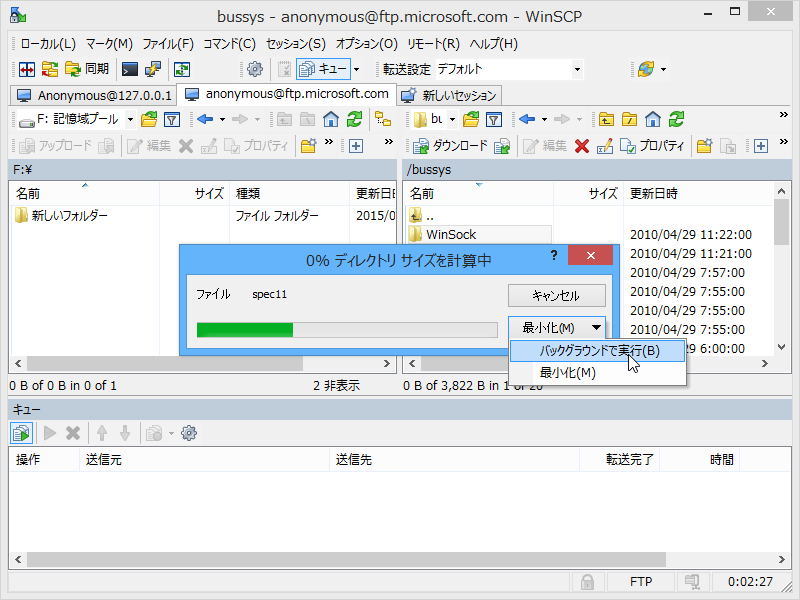Refresh the remote panel with green arrows
The image size is (800, 600).
(677, 119)
